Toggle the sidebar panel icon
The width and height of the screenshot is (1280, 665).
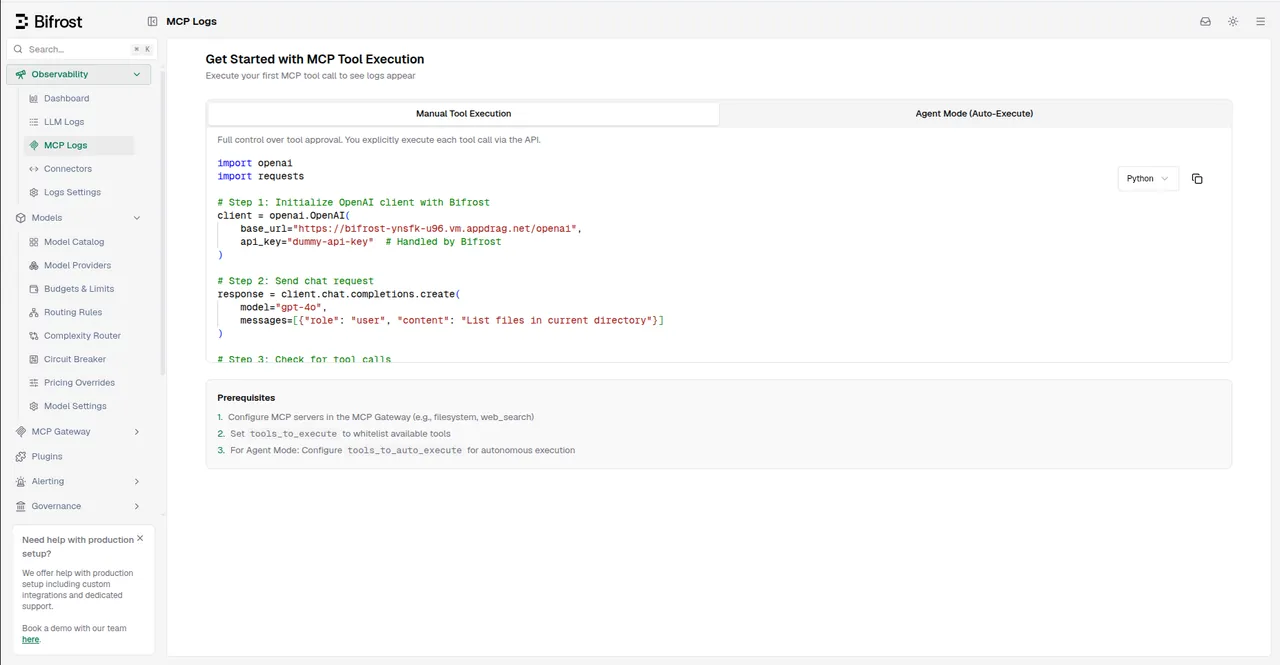click(152, 21)
